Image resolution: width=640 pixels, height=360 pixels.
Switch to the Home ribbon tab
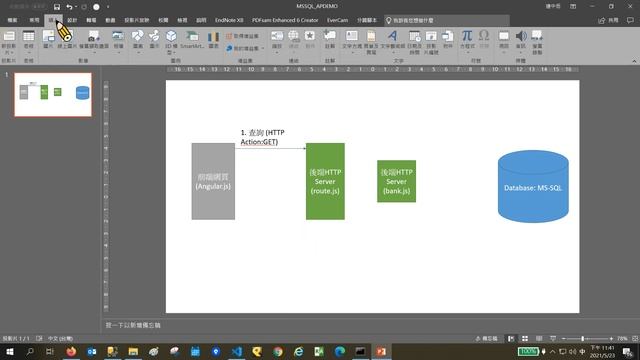[34, 20]
